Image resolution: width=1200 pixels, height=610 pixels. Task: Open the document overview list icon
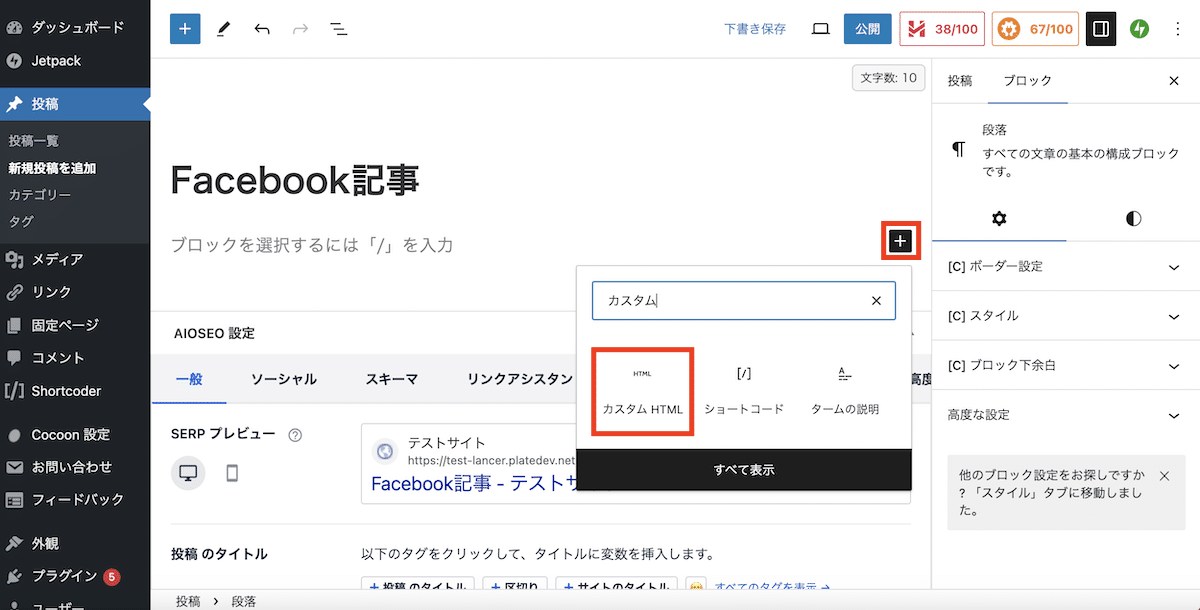tap(339, 29)
